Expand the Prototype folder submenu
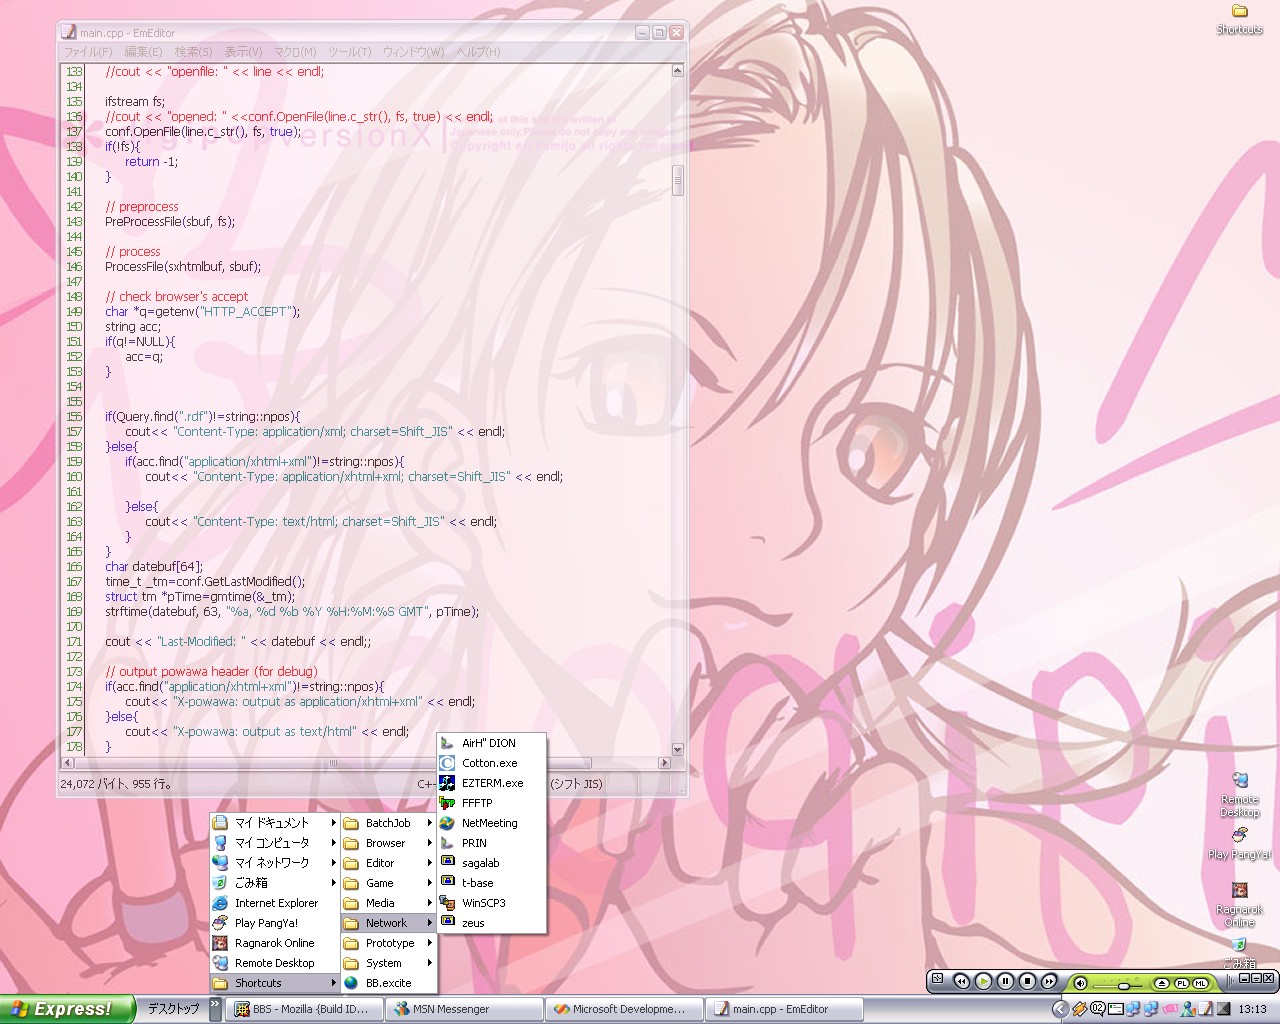This screenshot has height=1024, width=1280. [389, 943]
